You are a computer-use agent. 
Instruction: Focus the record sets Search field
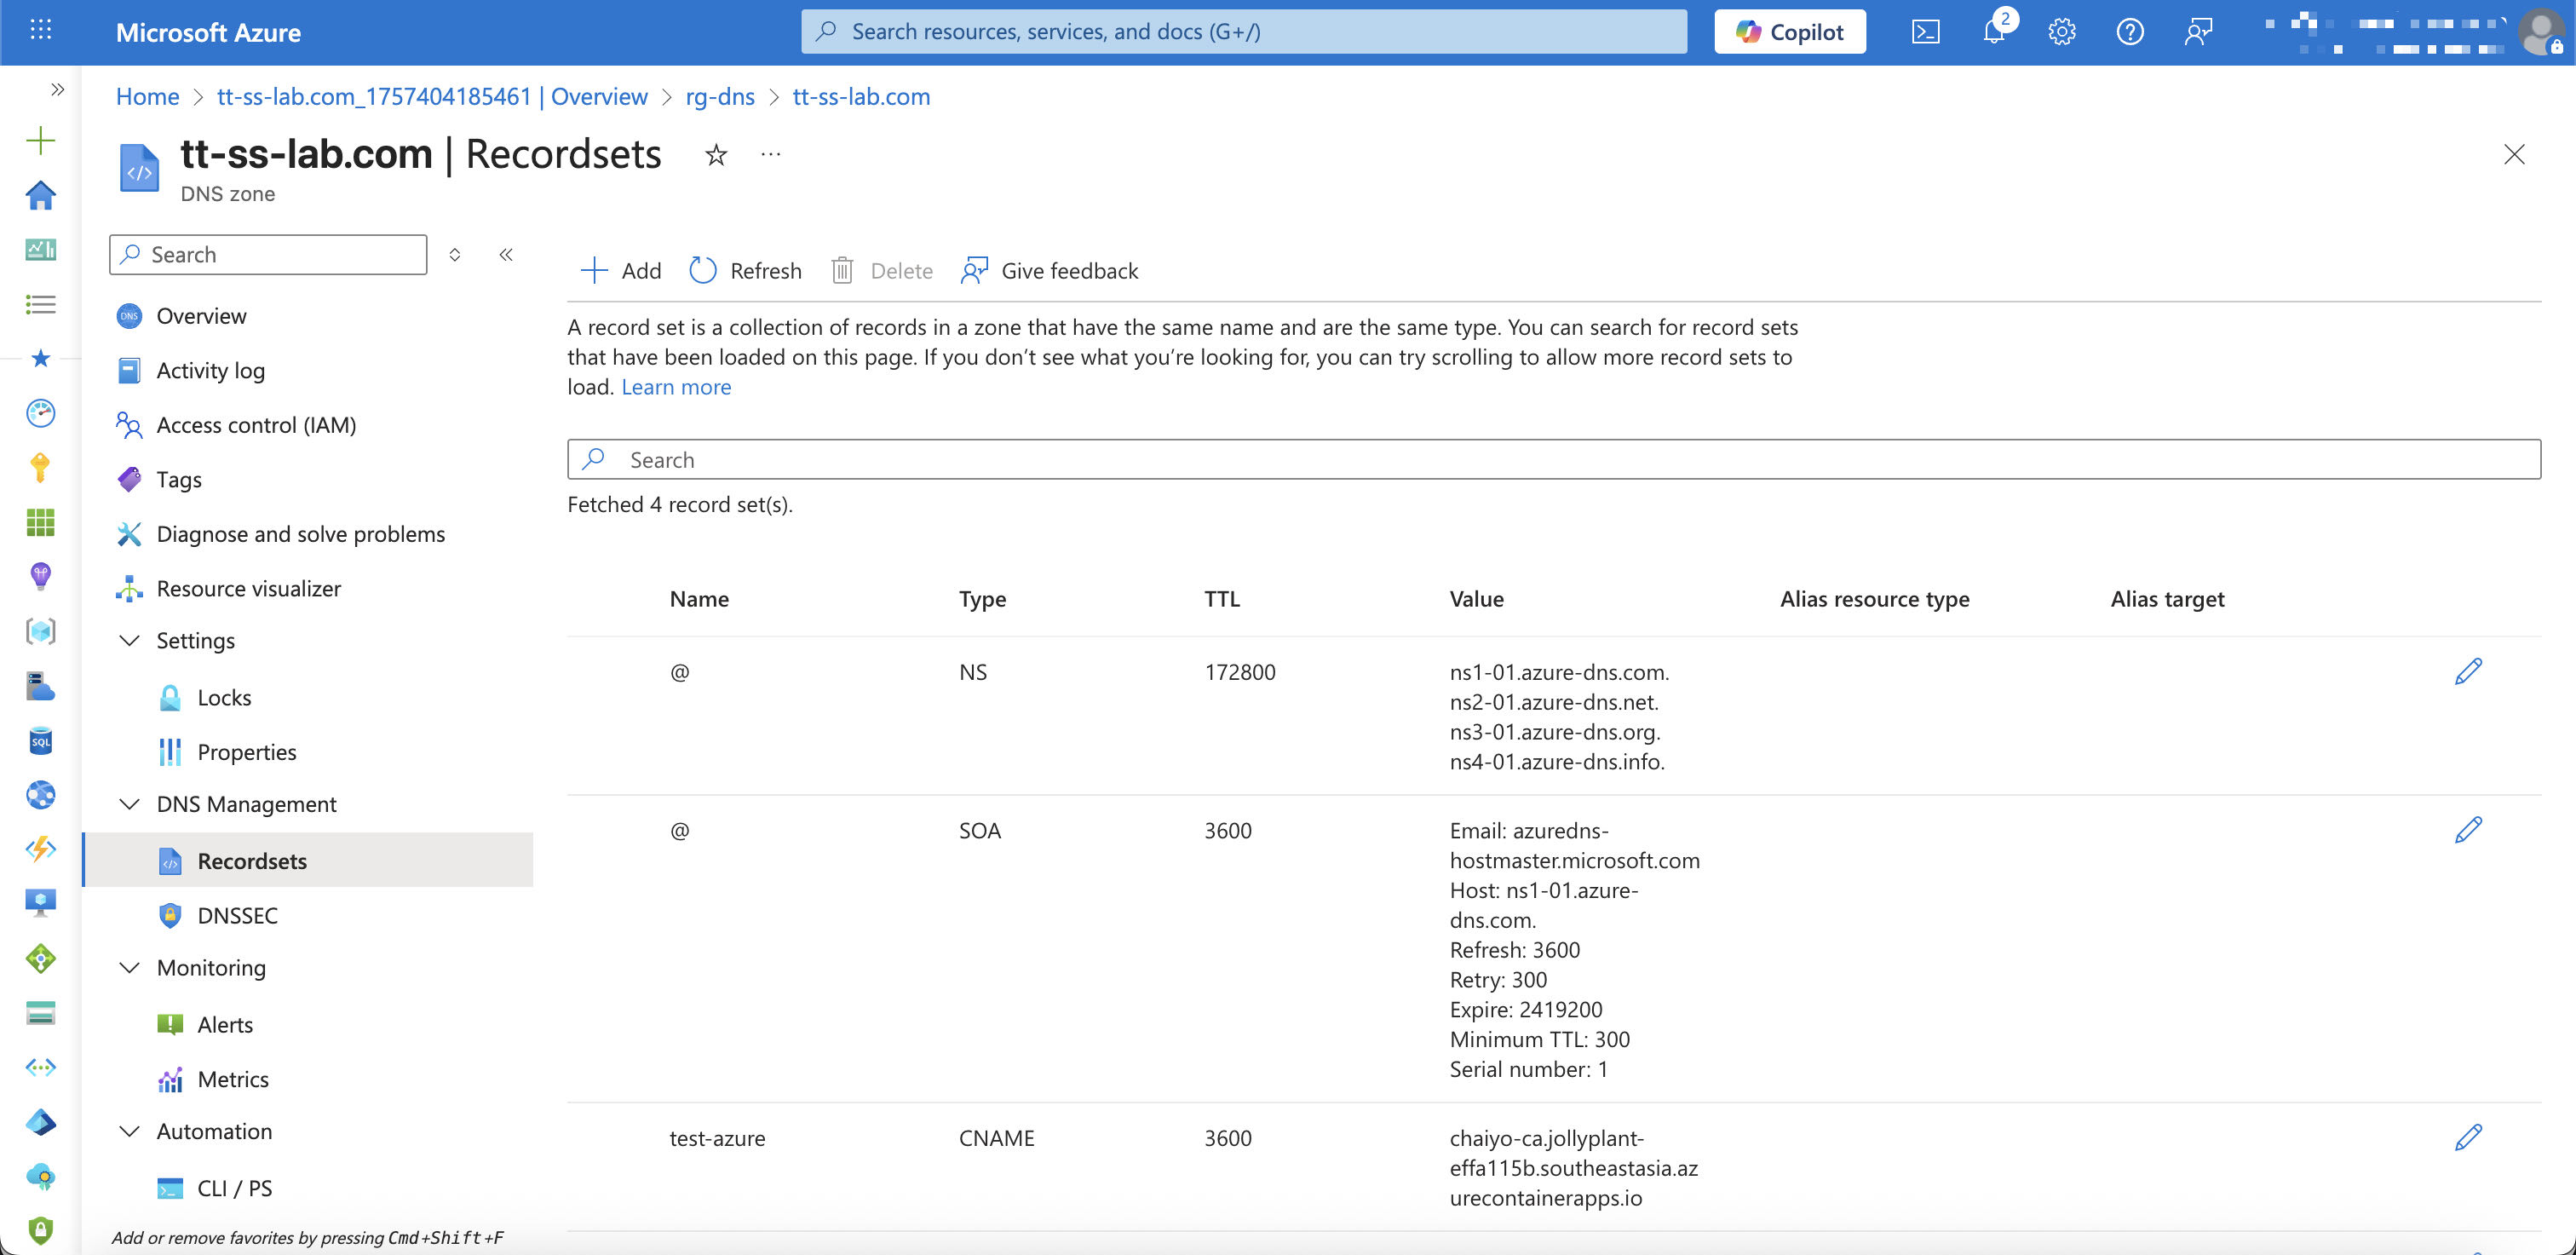coord(1554,459)
